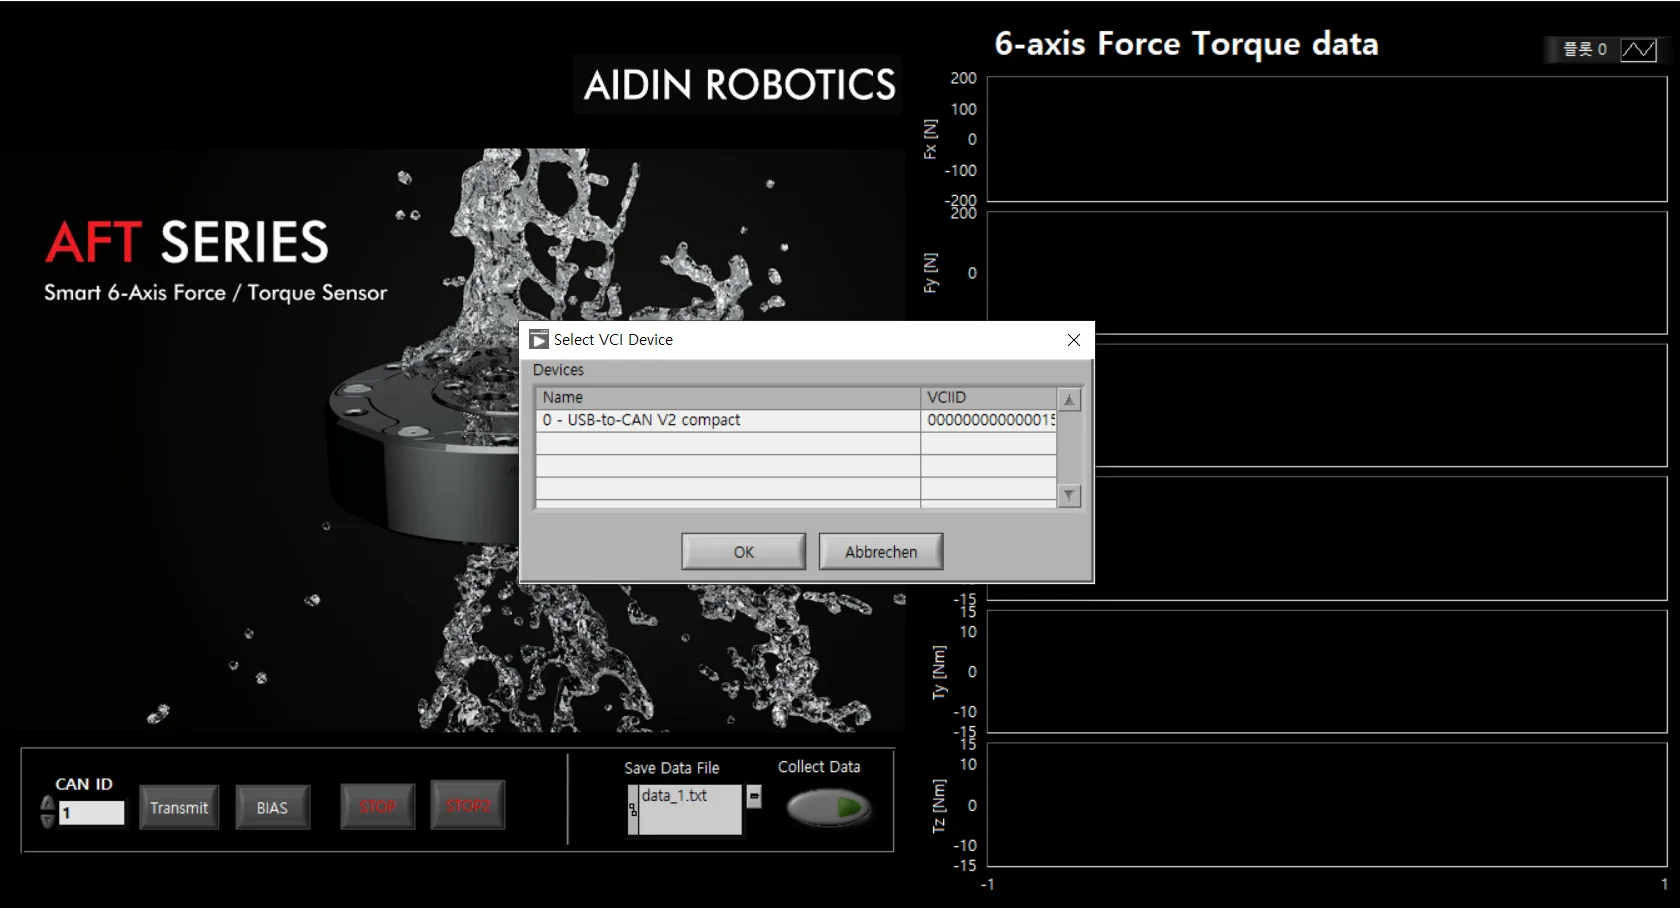The width and height of the screenshot is (1680, 908).
Task: Click the plot legend line-style icon
Action: (x=1638, y=50)
